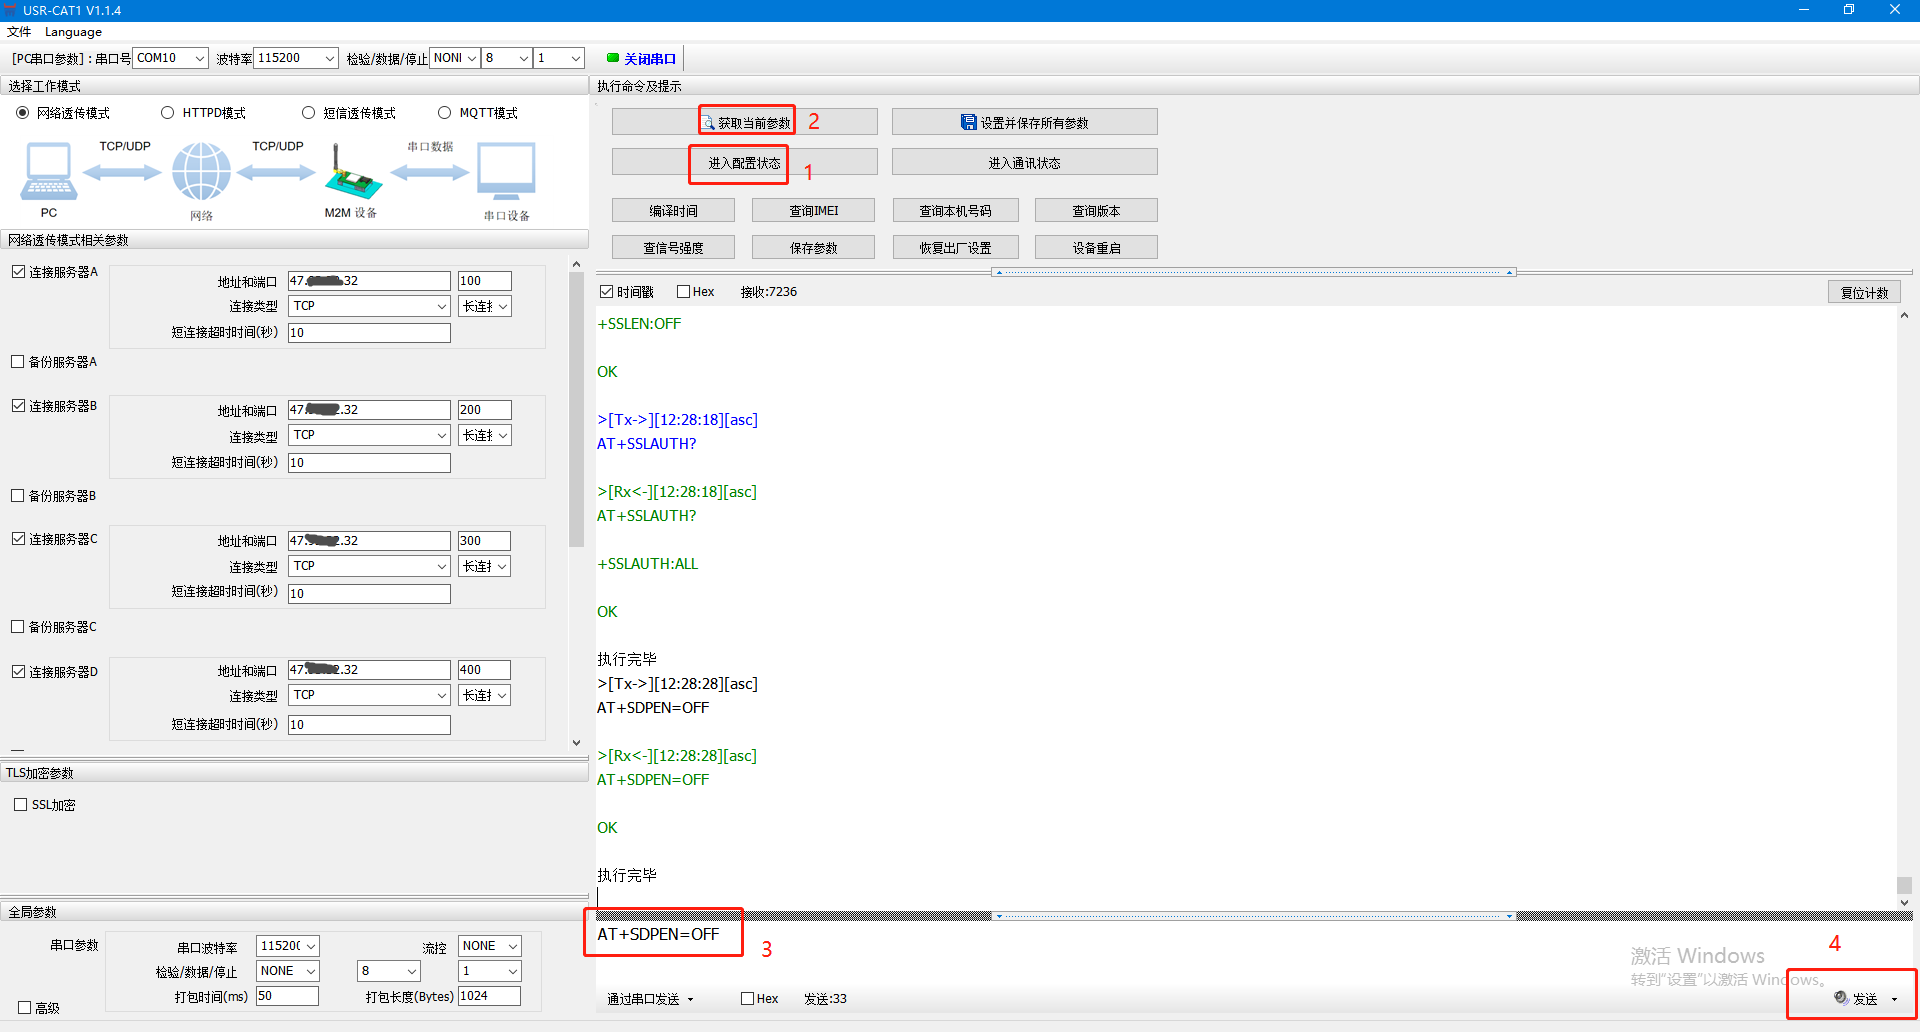The height and width of the screenshot is (1032, 1920).
Task: Toggle the 备份服务器A checkbox
Action: pyautogui.click(x=18, y=362)
